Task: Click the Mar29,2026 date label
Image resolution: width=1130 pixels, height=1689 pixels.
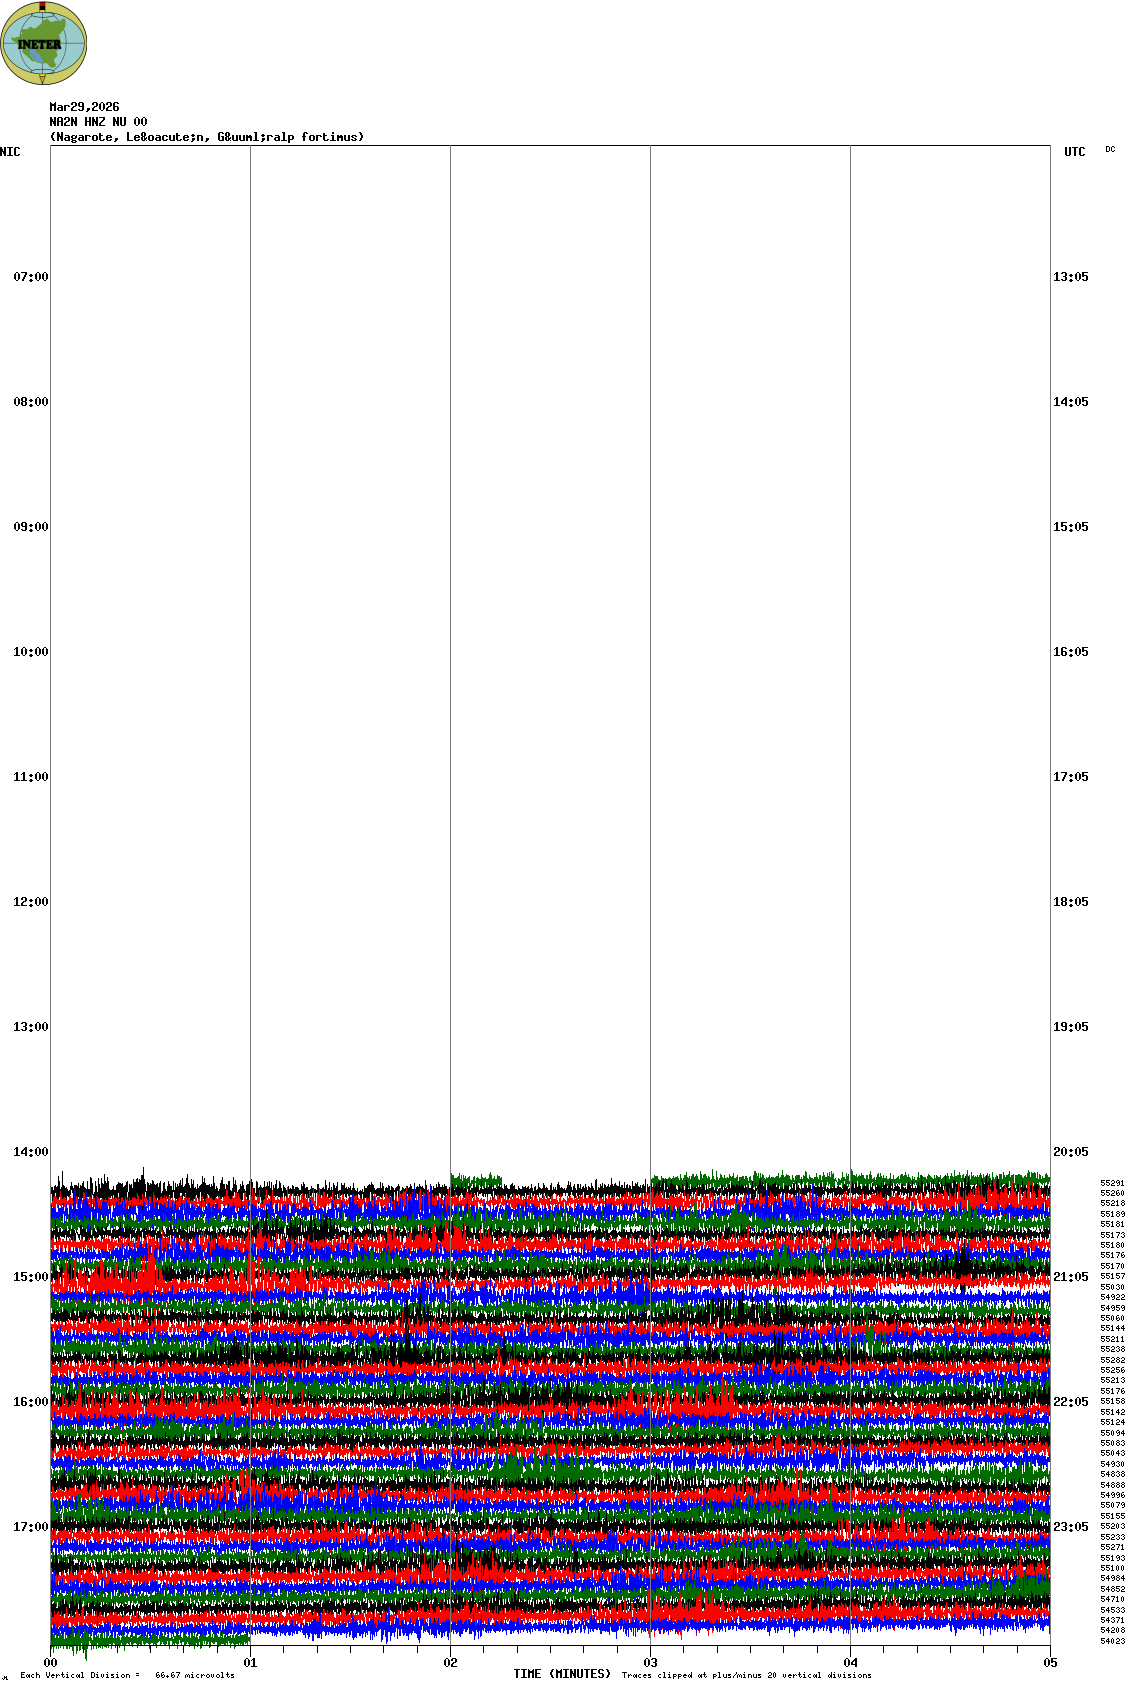Action: point(84,107)
